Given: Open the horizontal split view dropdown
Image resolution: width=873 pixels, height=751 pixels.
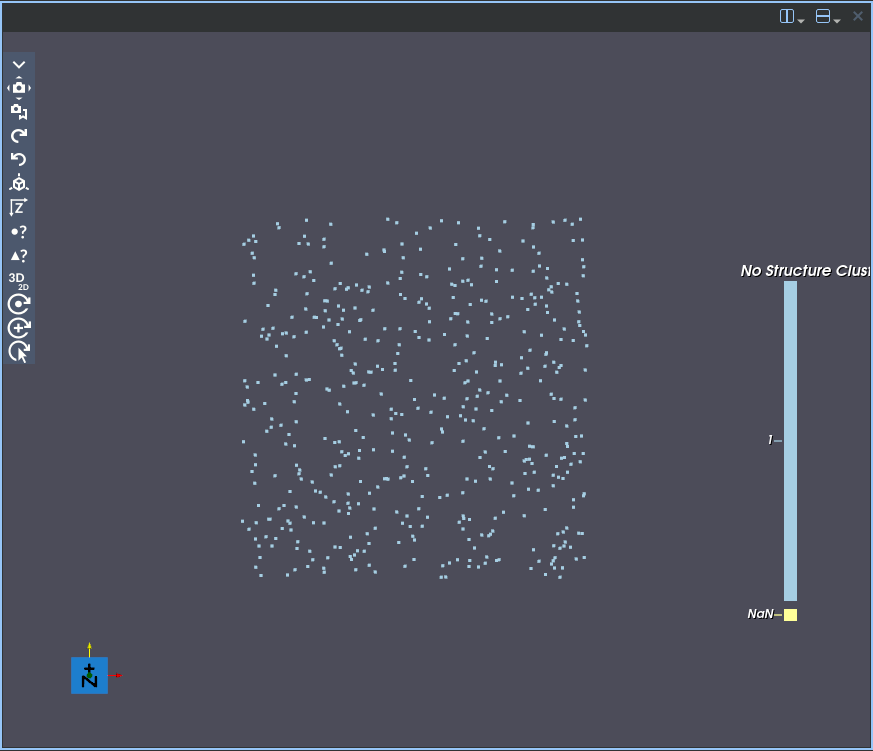Looking at the screenshot, I should pyautogui.click(x=836, y=18).
